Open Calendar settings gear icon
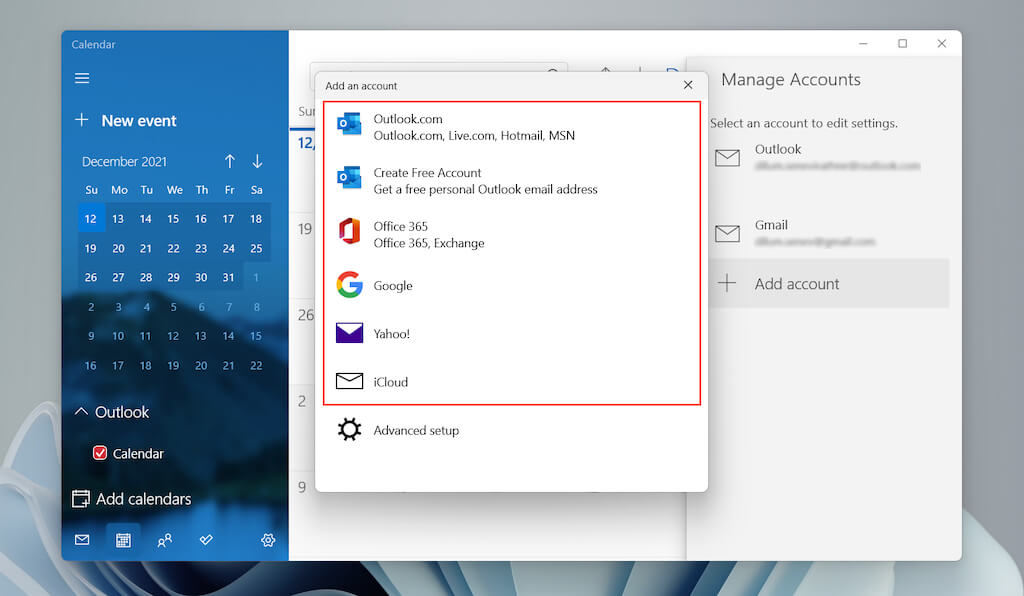 [268, 540]
